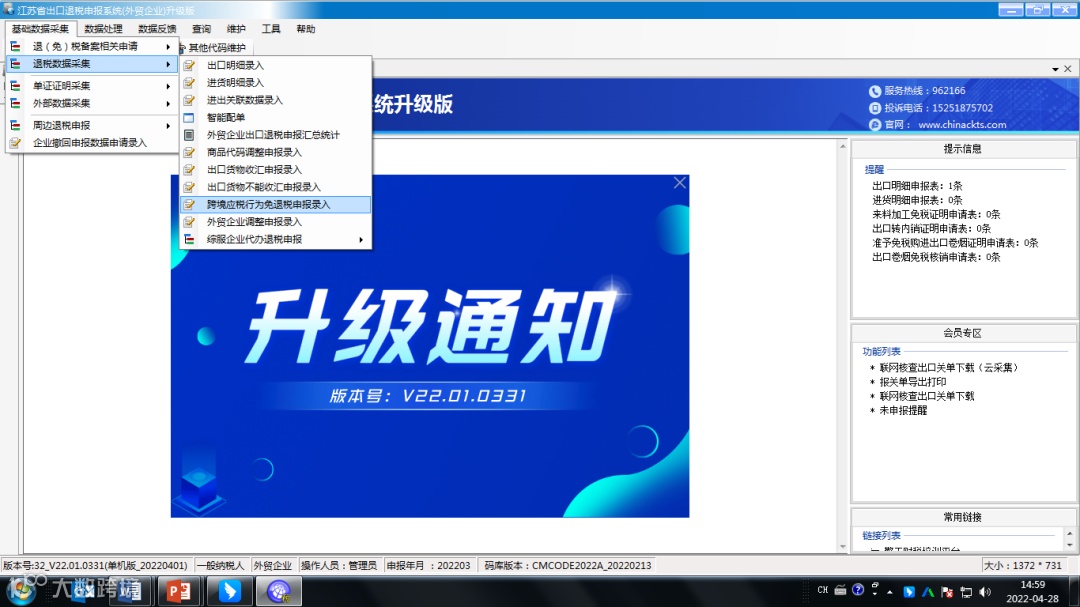Click the volume icon in system tray

[x=985, y=592]
